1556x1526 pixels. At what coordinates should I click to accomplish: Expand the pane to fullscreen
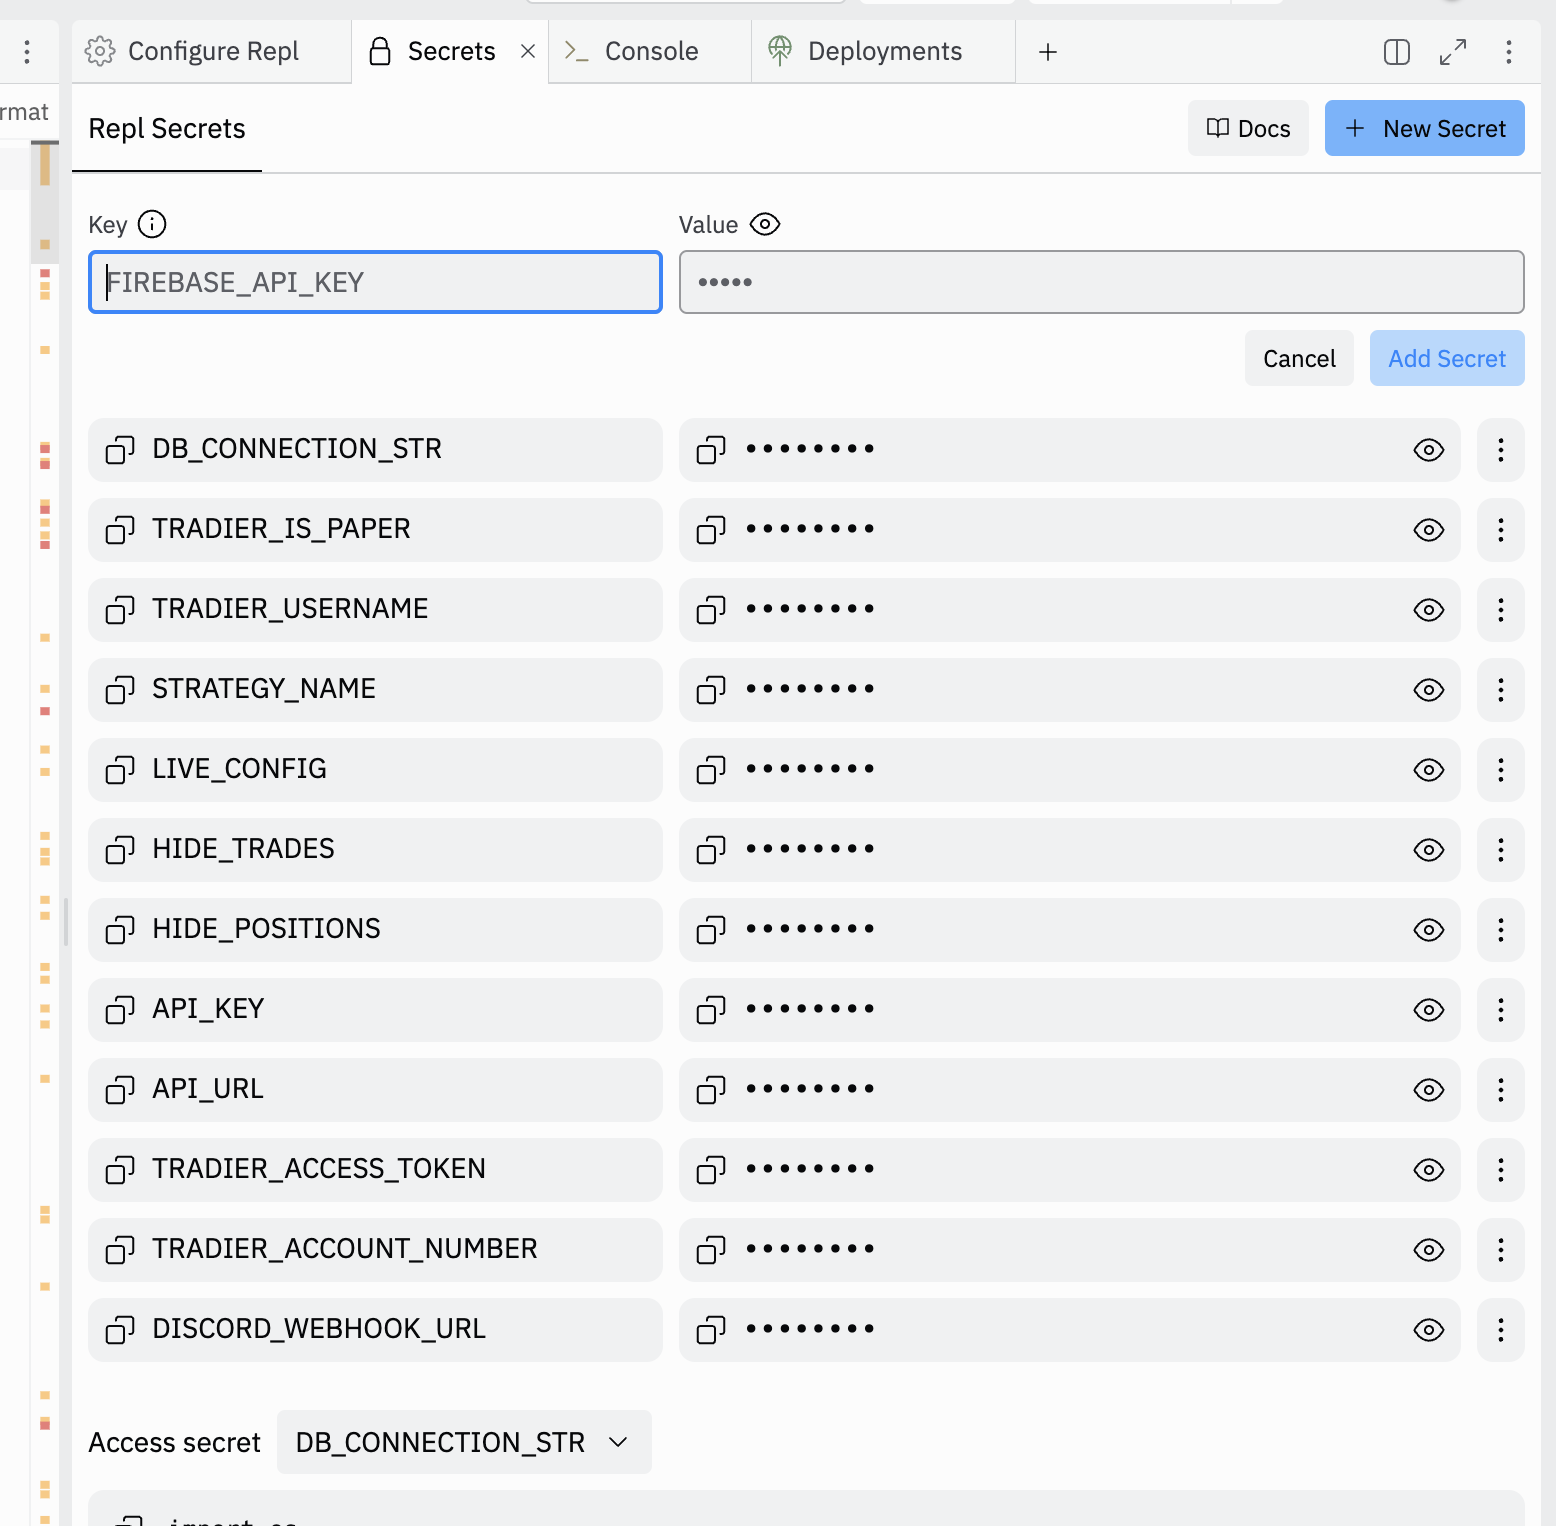(1452, 52)
